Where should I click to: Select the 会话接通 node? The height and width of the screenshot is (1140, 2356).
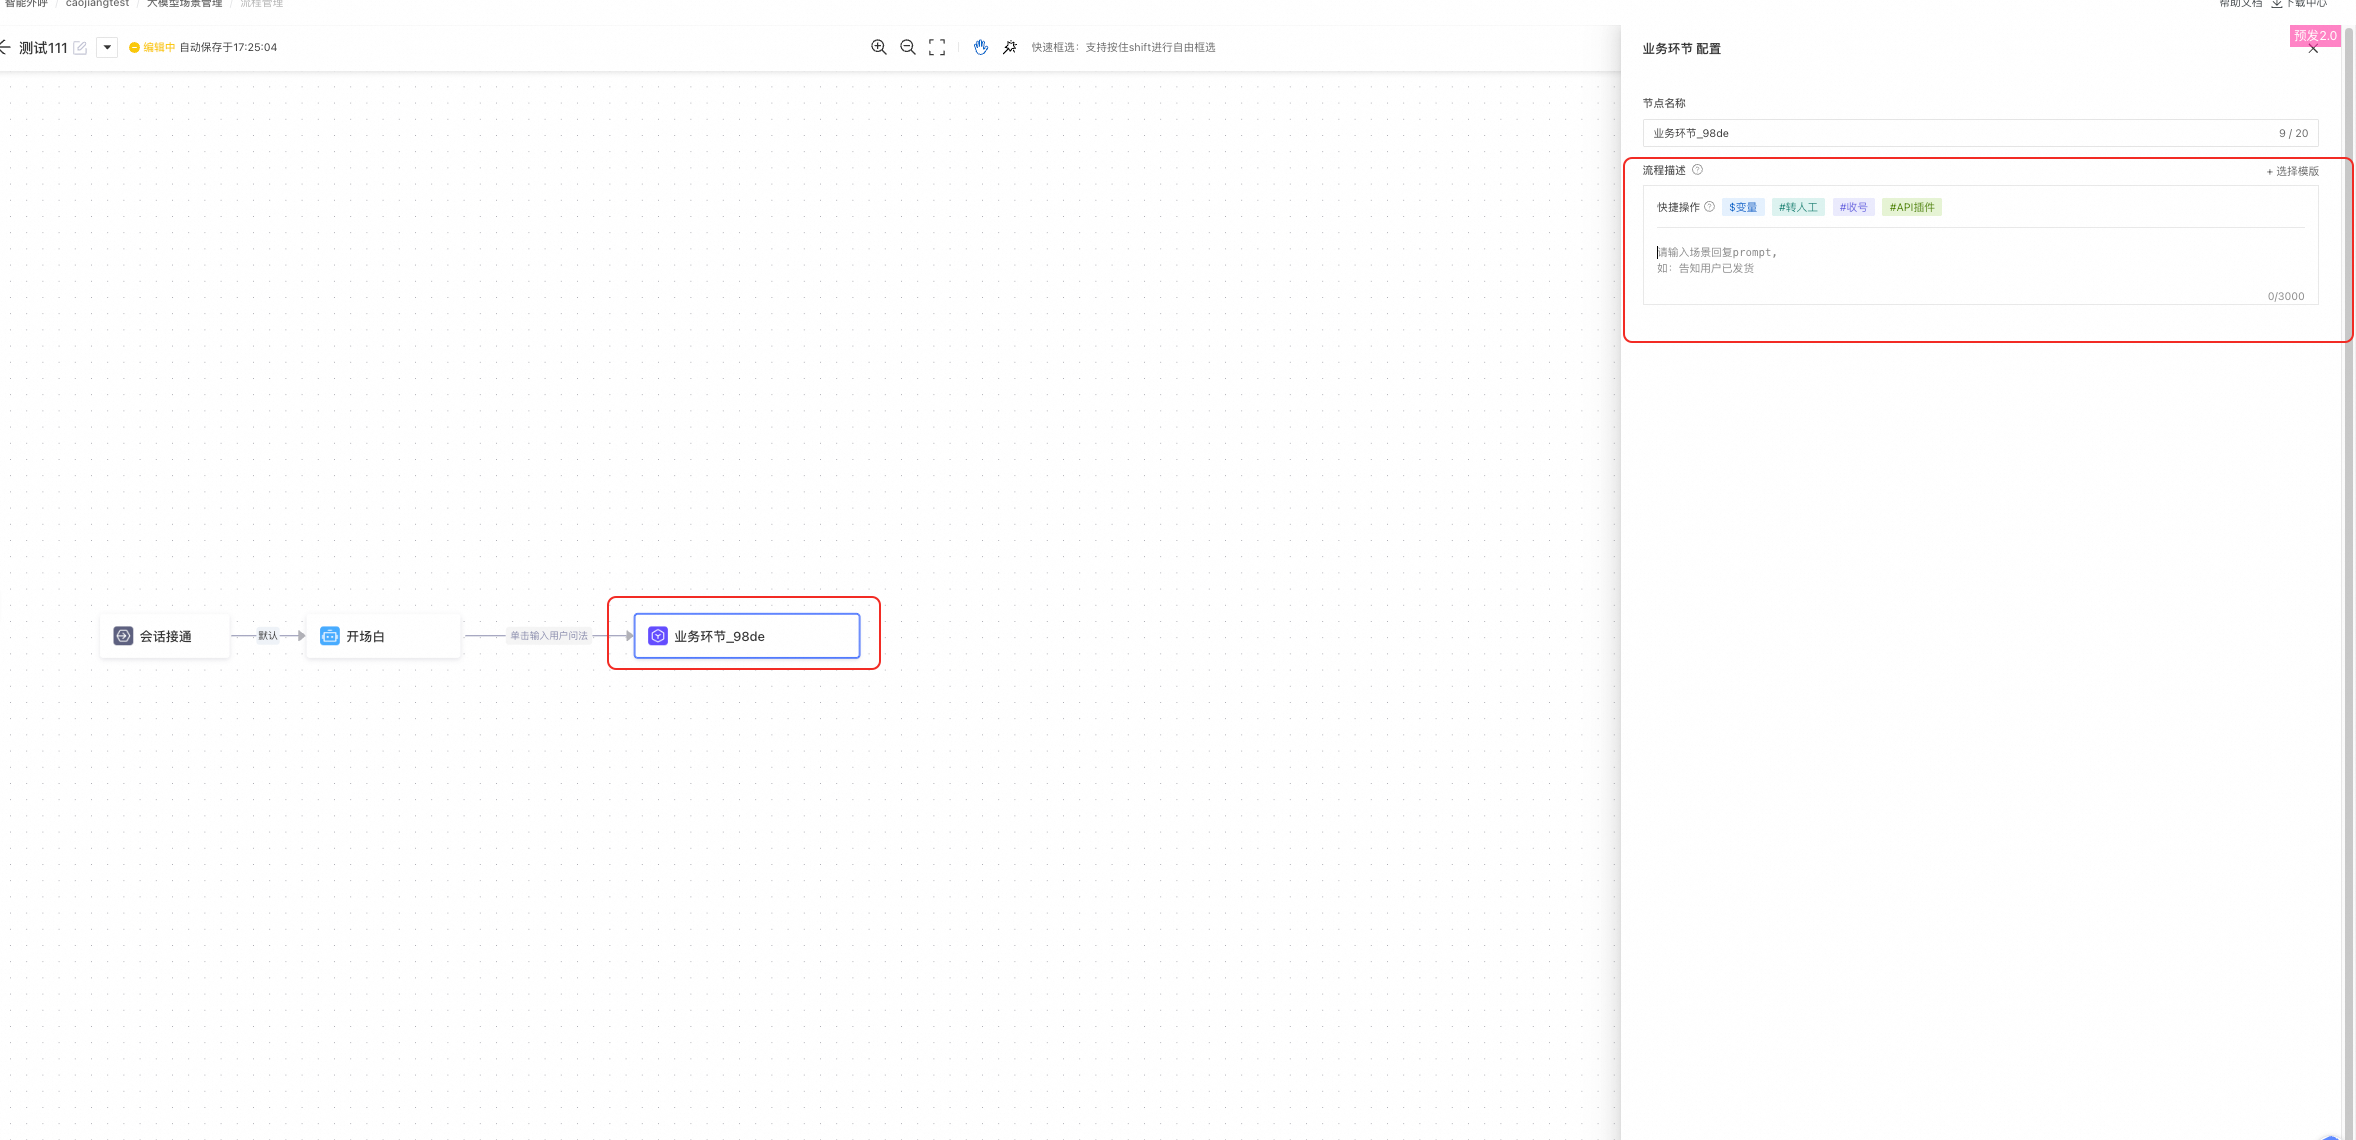tap(165, 636)
